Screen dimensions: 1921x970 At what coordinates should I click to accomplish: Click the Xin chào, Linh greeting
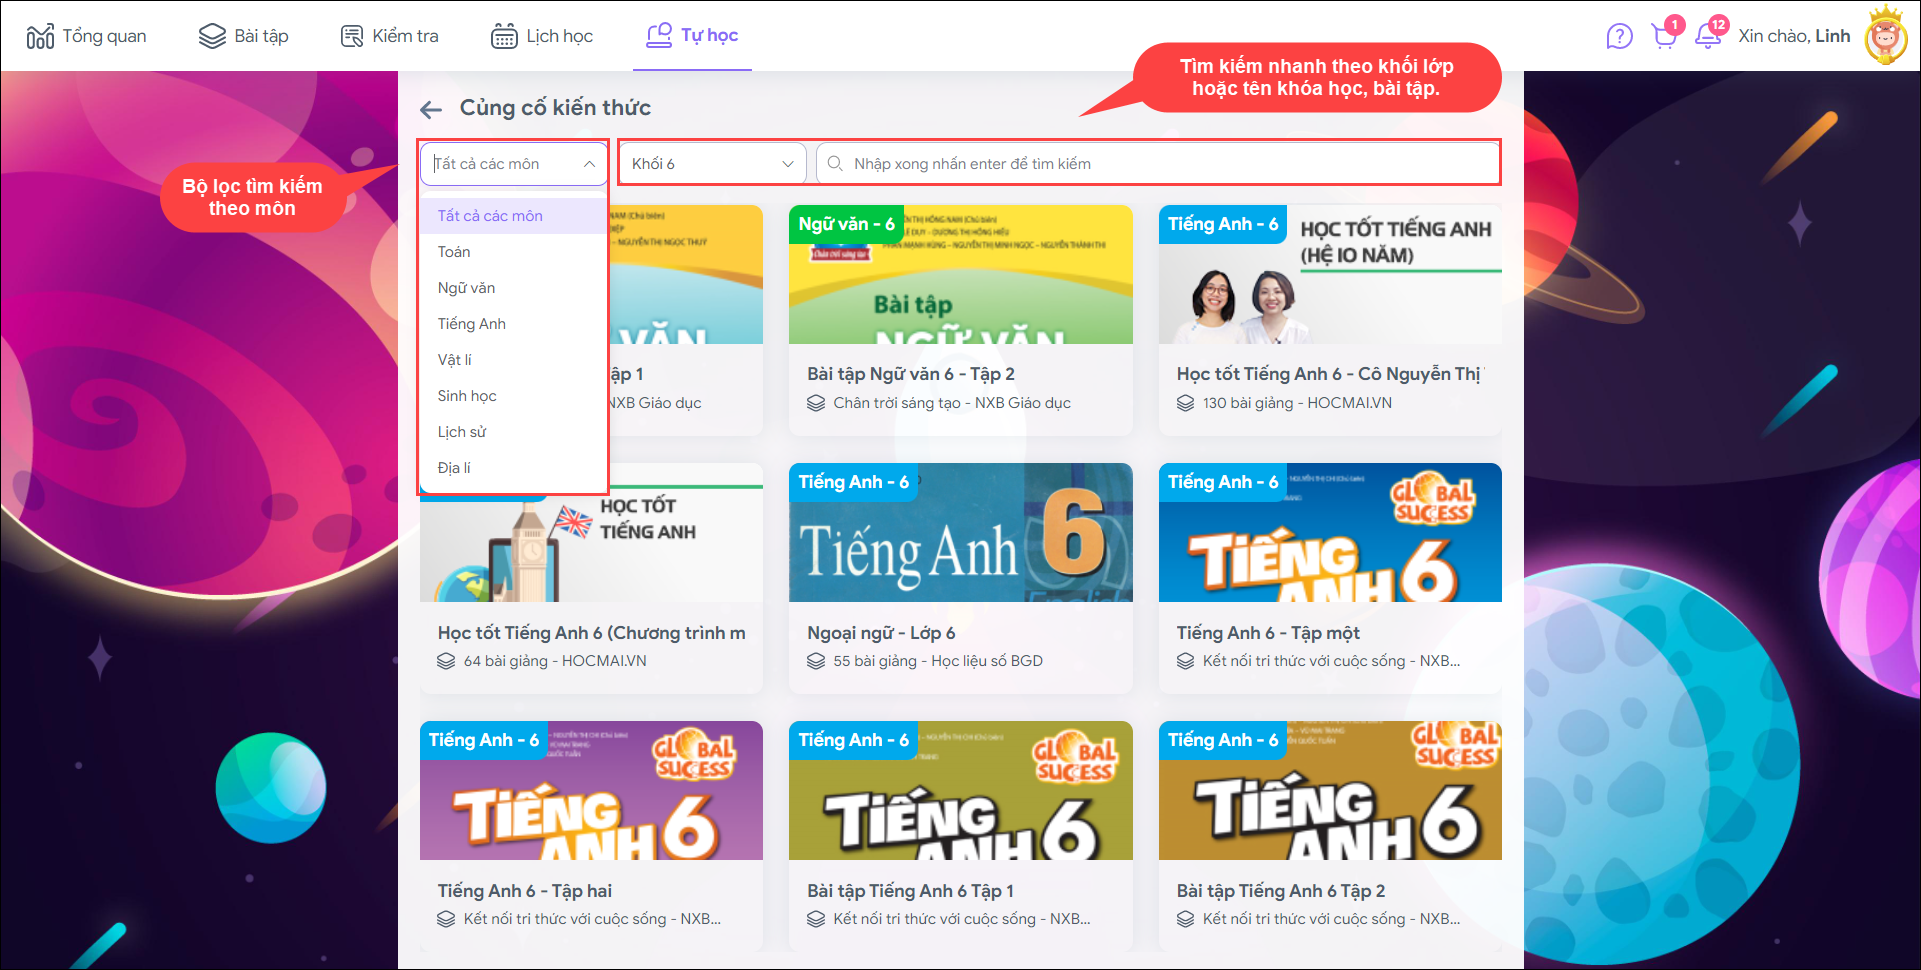1794,36
